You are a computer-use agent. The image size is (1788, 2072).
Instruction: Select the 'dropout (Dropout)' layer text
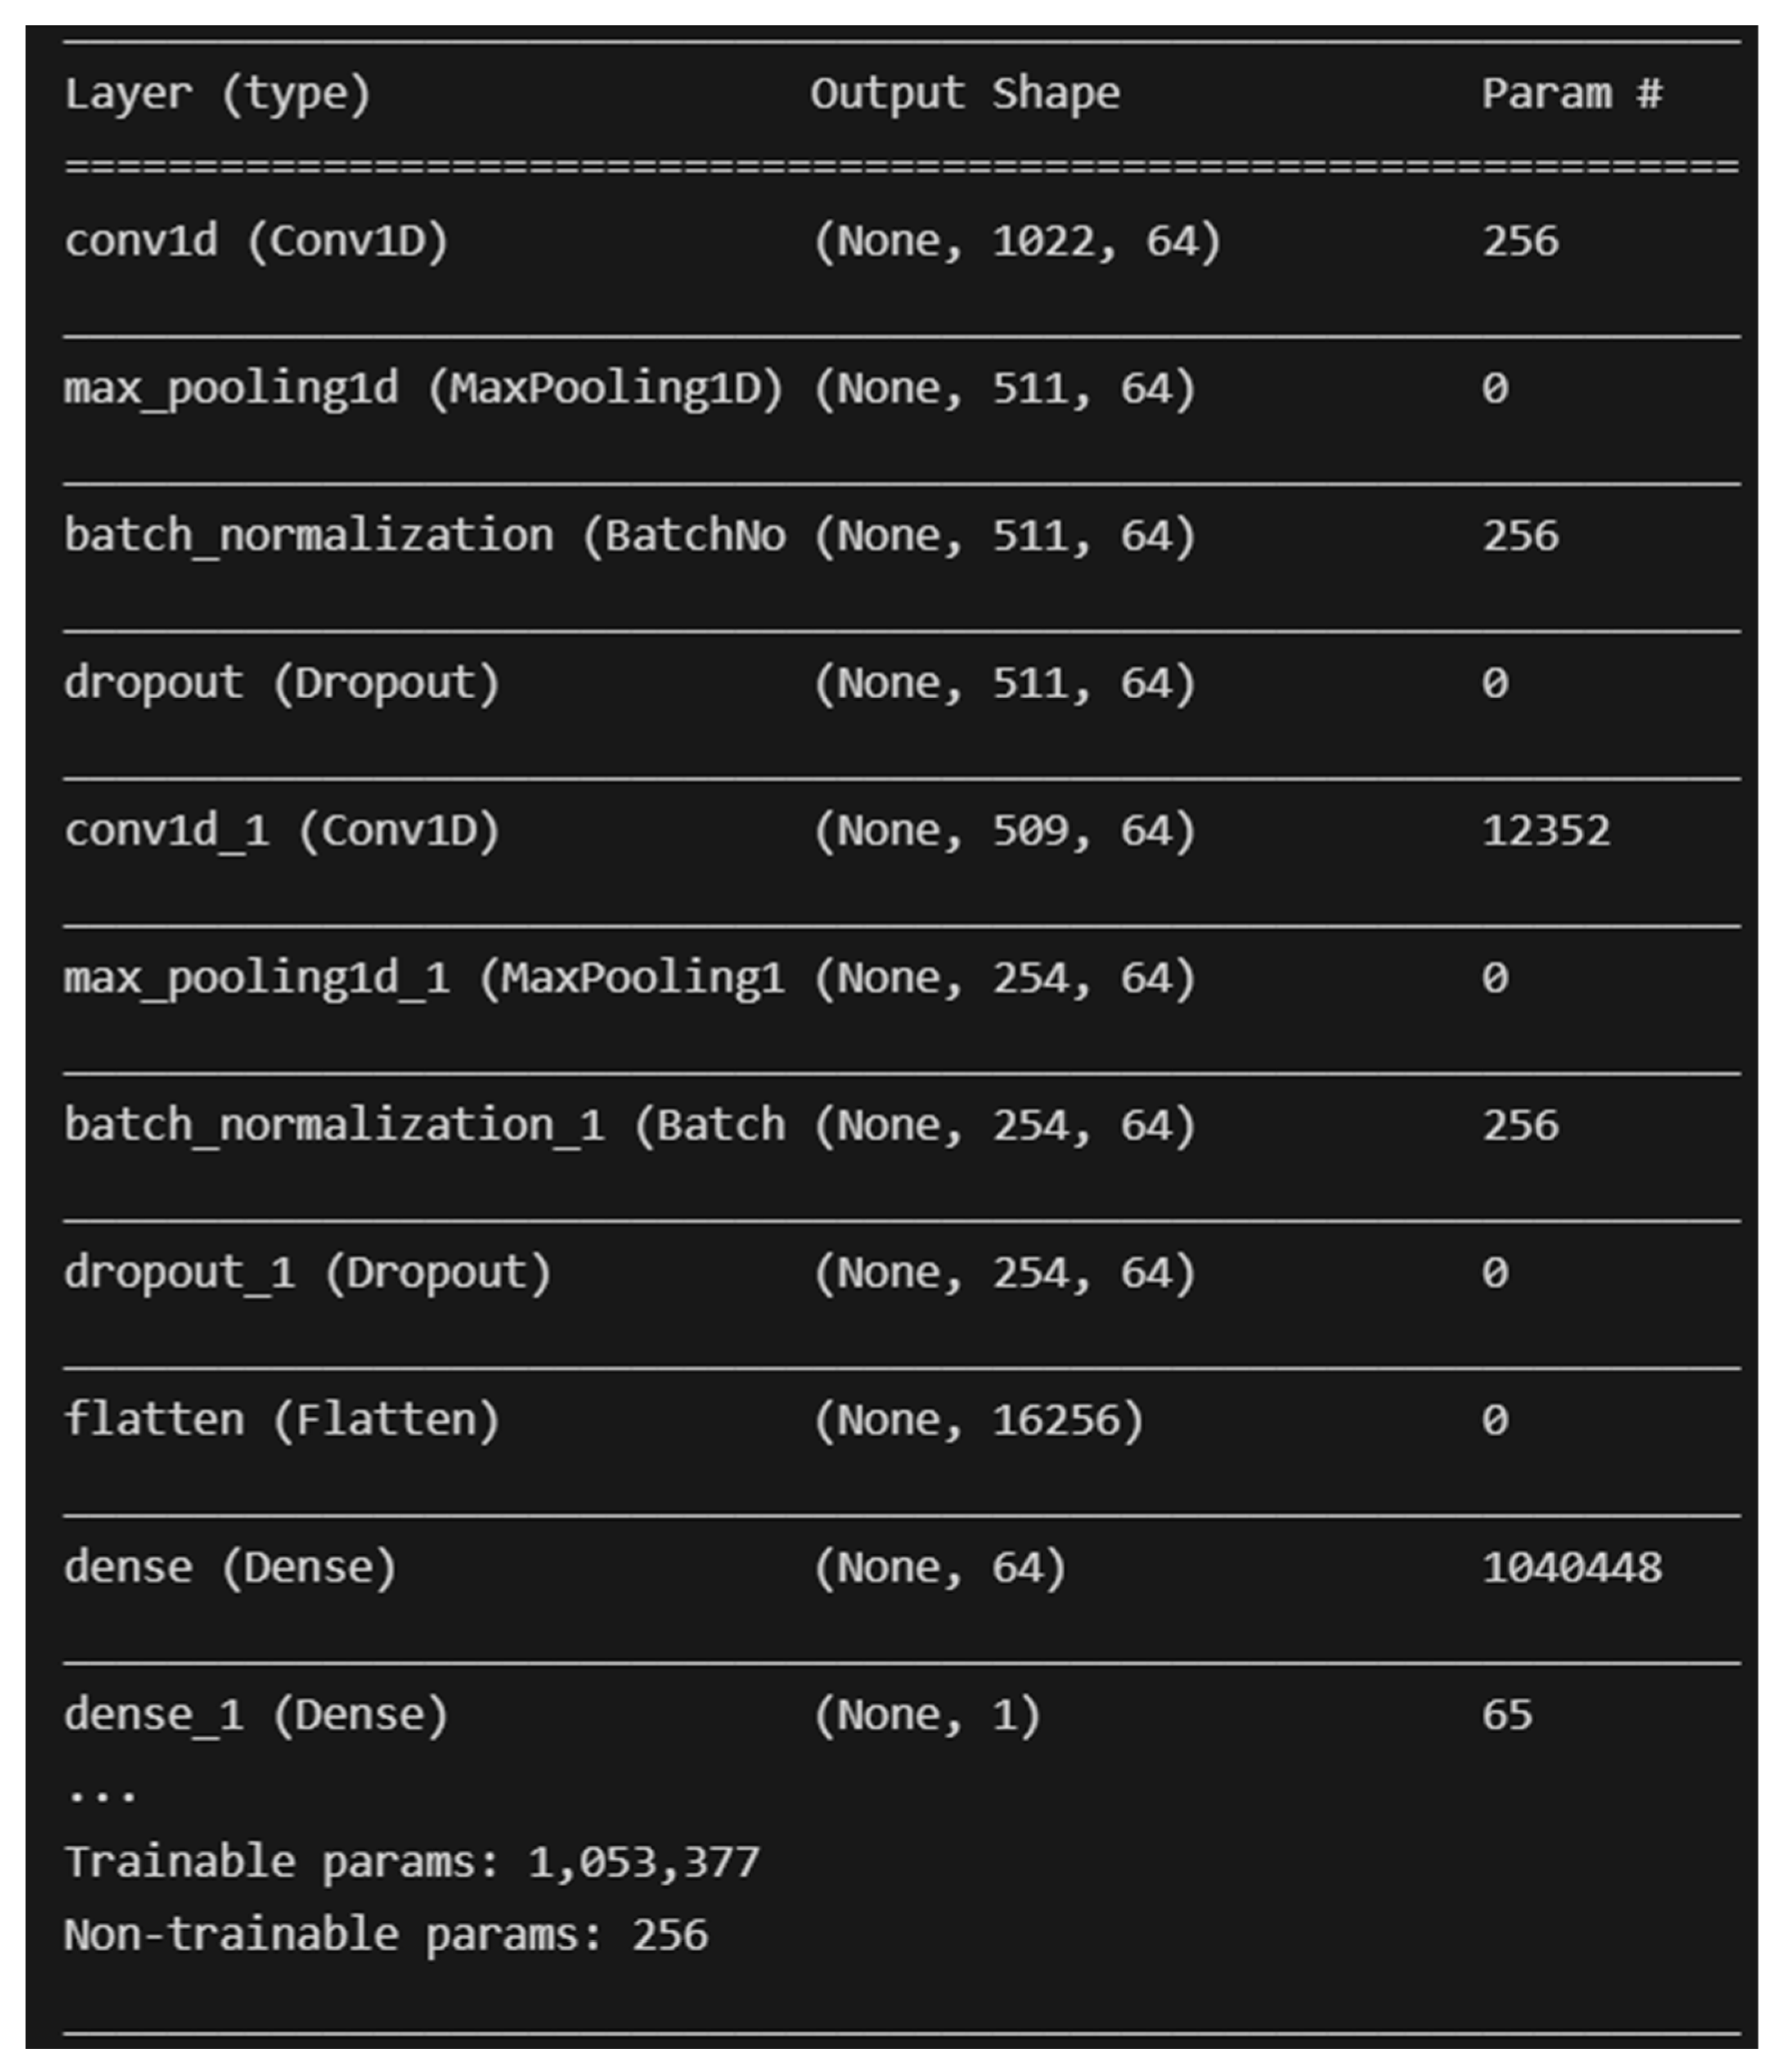click(281, 684)
